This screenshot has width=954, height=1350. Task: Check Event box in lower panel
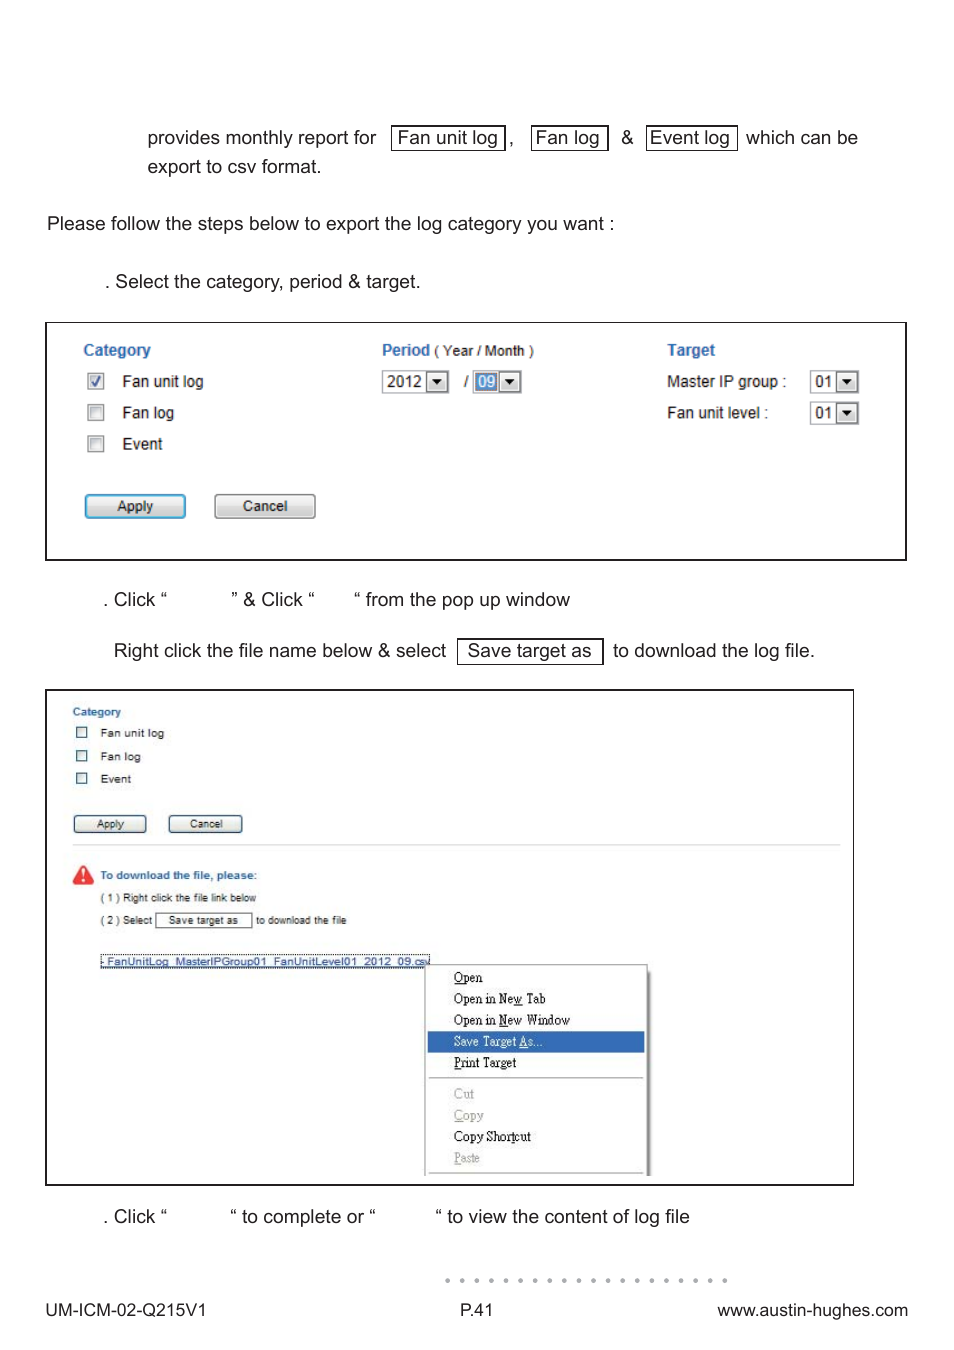pyautogui.click(x=82, y=778)
